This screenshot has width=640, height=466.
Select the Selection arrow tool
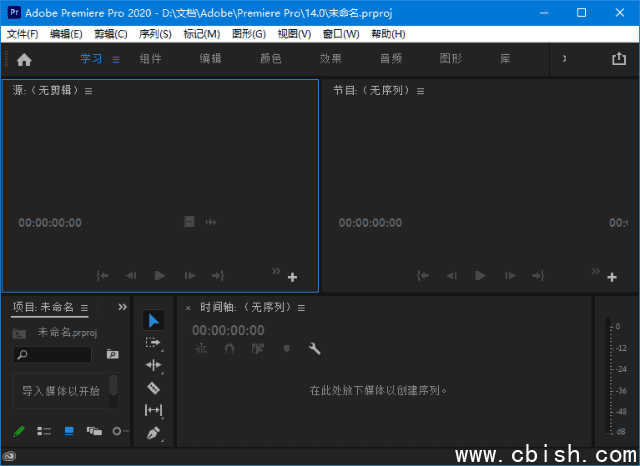click(x=153, y=321)
